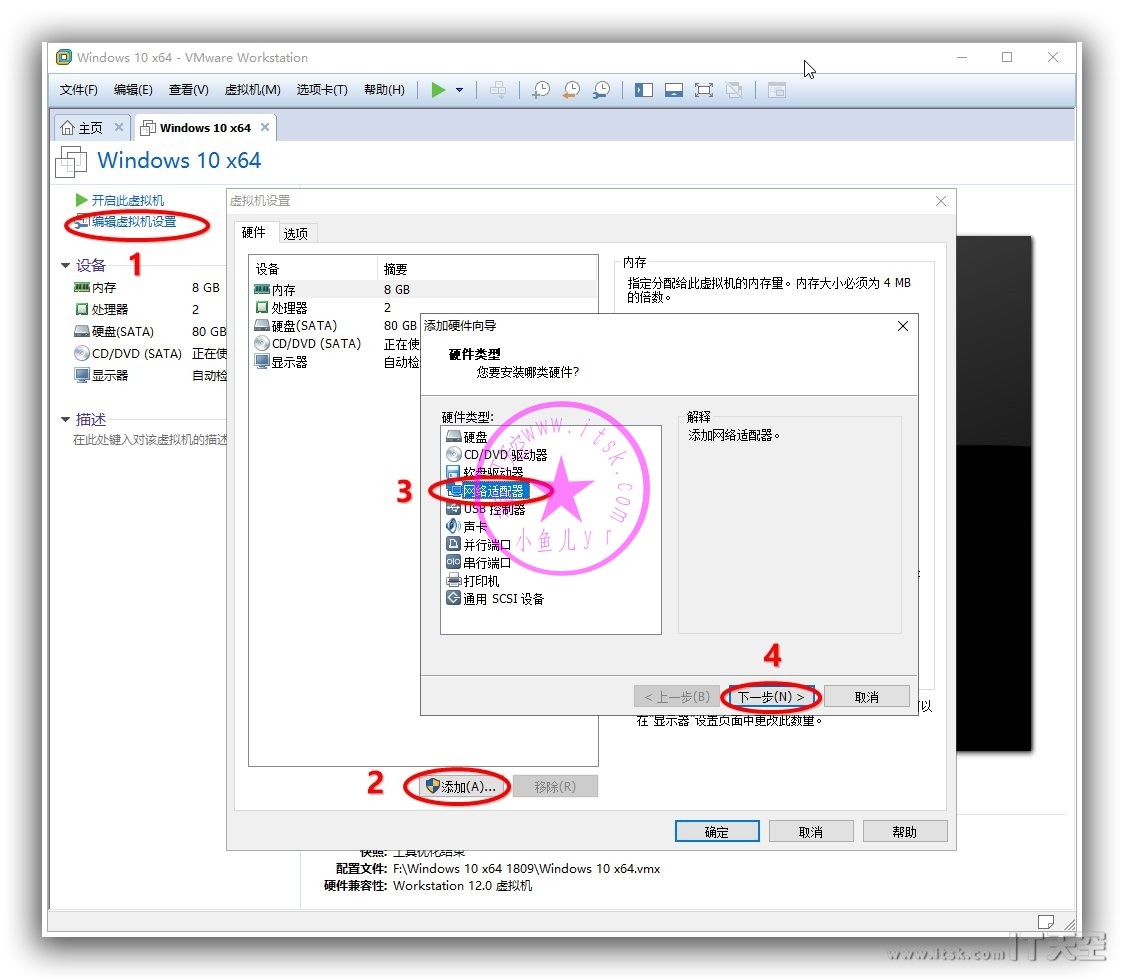The image size is (1124, 979).
Task: Select 硬盘 in the wizard hardware type list
Action: (x=467, y=436)
